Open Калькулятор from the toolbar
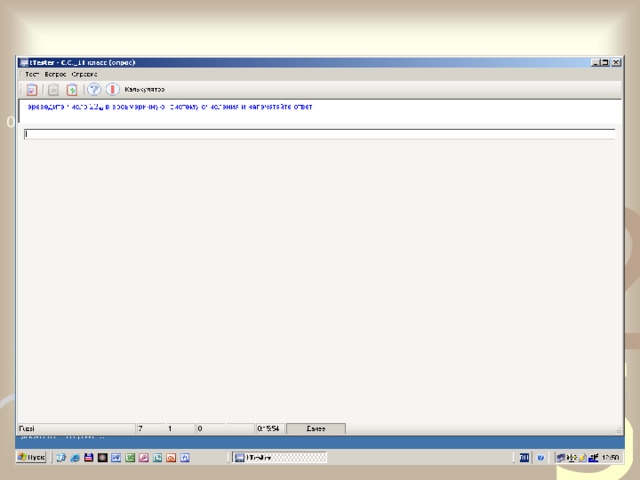Viewport: 640px width, 480px height. [x=144, y=89]
